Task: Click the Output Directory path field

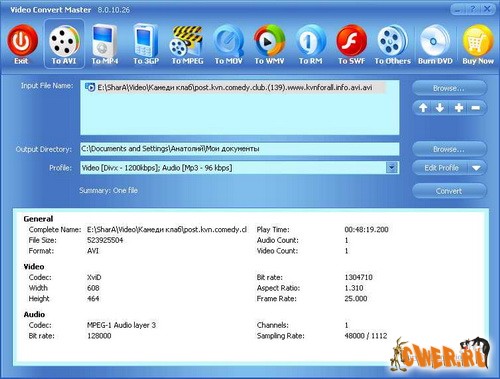Action: pos(240,149)
